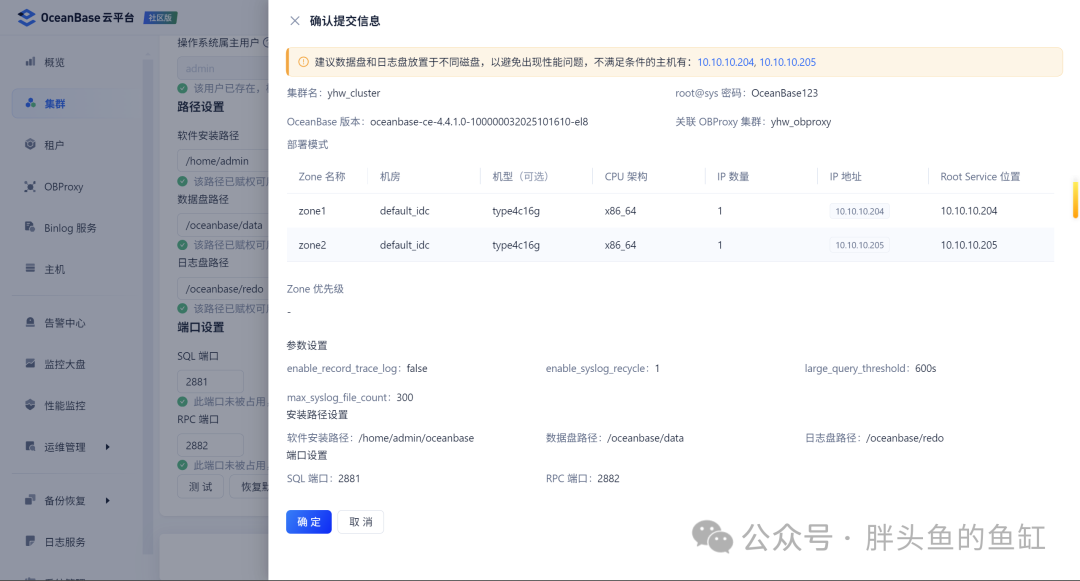This screenshot has height=581, width=1080.
Task: Click the IP tag 10.10.10.205 in zone2 row
Action: tap(859, 245)
